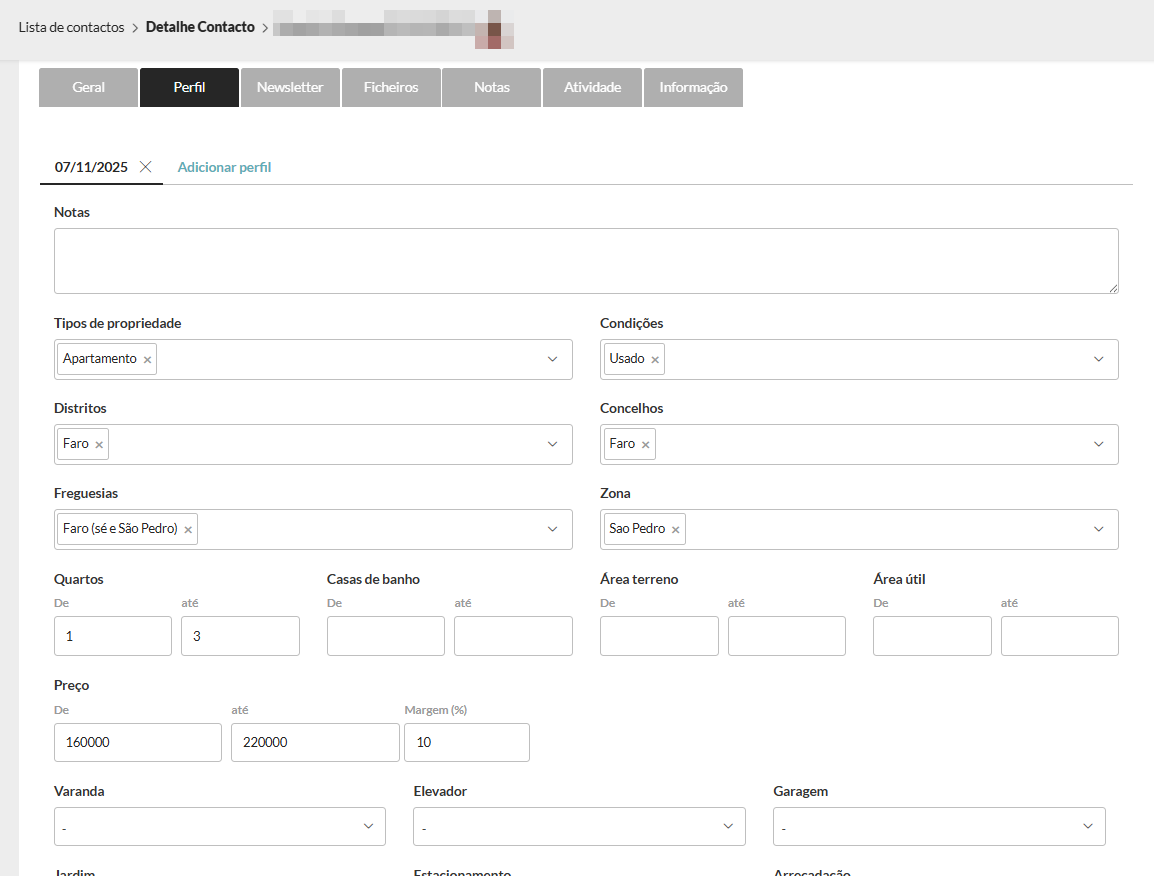Open the Garagem dropdown
This screenshot has width=1154, height=876.
938,827
